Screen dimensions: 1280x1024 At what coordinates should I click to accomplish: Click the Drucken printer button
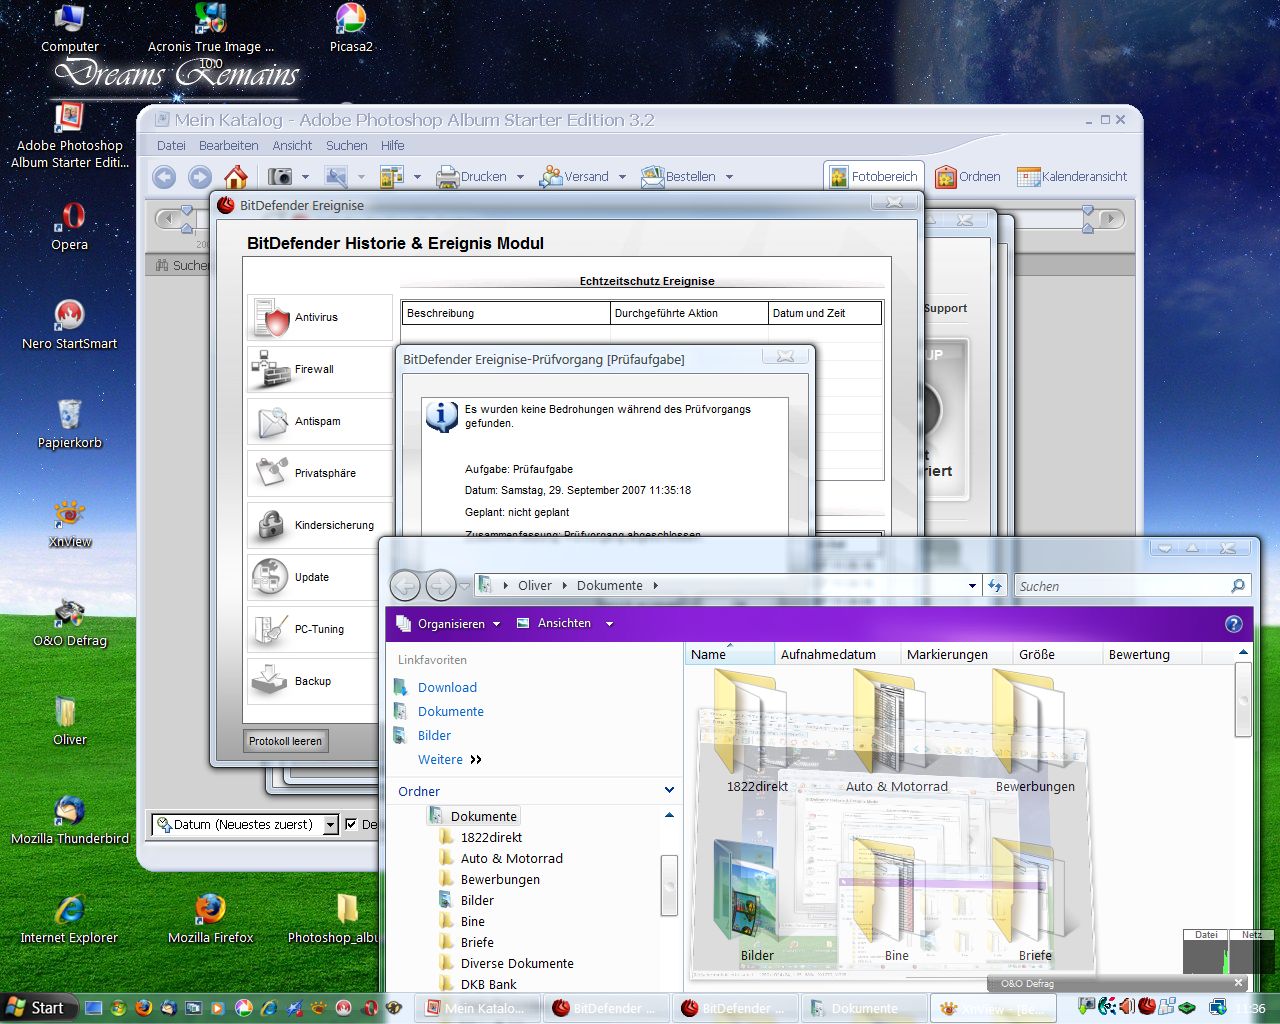point(471,177)
